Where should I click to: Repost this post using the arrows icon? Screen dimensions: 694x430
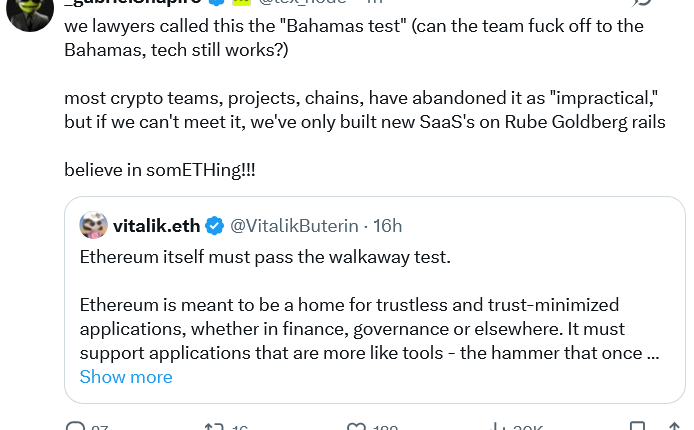click(x=213, y=427)
